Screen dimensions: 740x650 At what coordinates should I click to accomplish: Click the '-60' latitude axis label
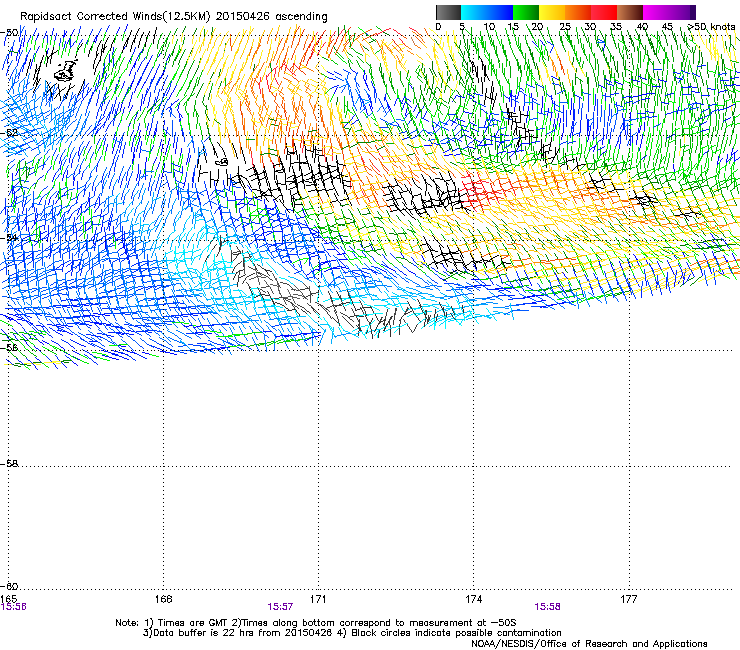[9, 587]
